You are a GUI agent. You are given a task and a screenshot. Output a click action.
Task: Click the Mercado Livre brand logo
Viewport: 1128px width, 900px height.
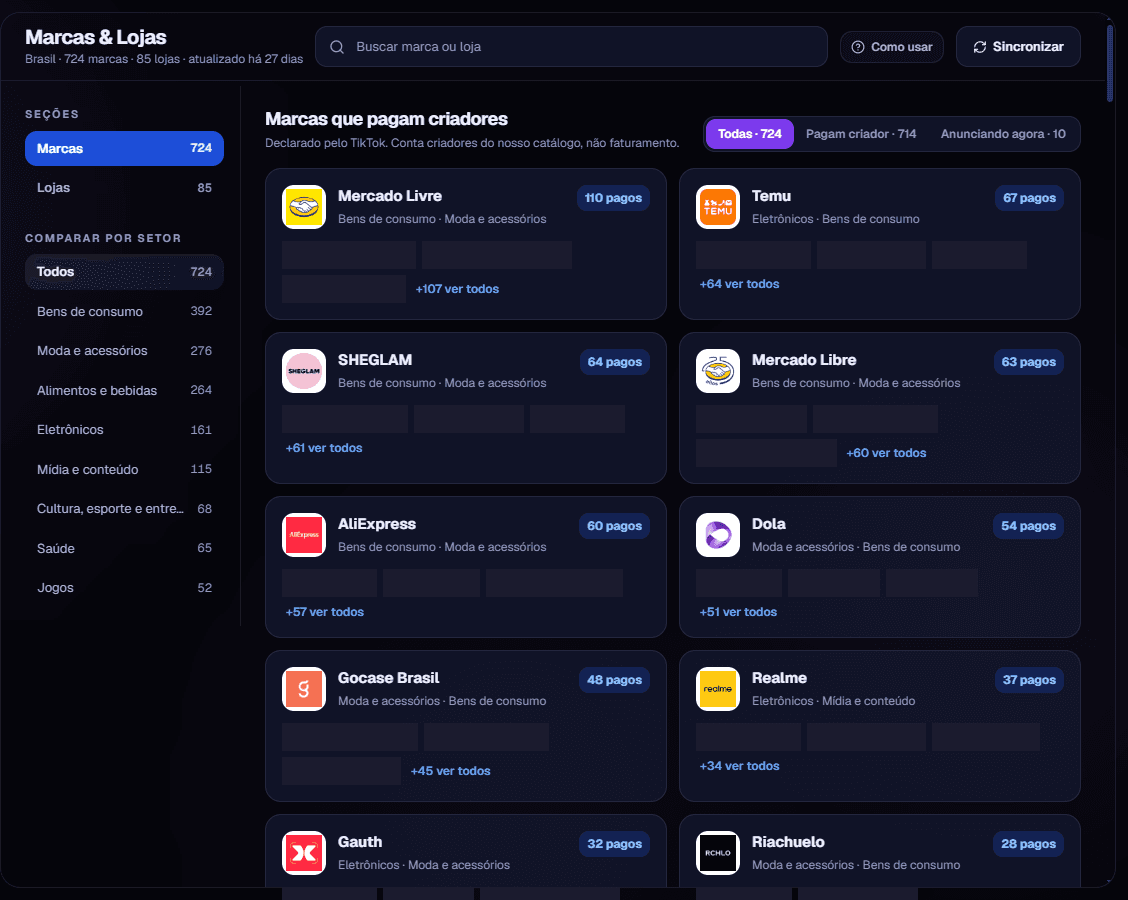click(304, 207)
